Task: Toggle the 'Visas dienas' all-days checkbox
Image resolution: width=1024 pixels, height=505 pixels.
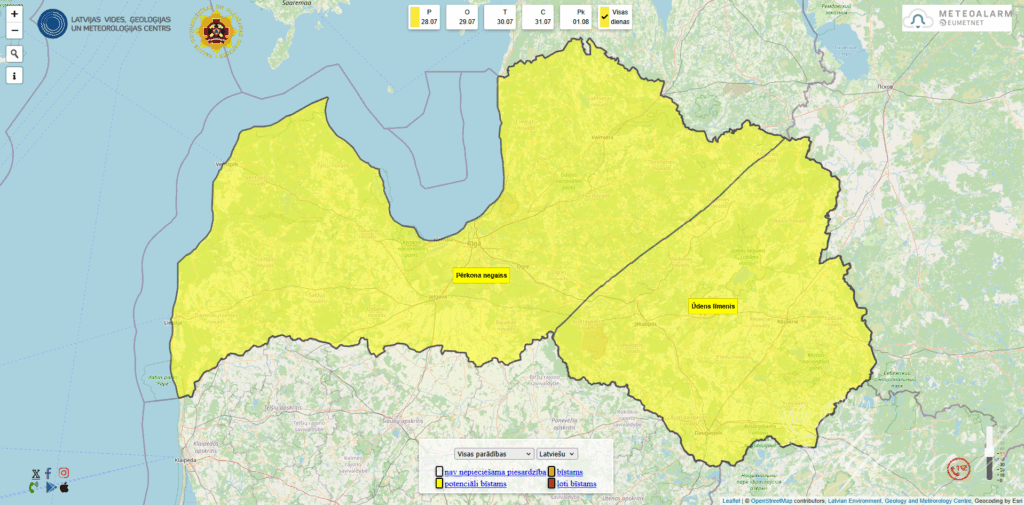Action: tap(604, 16)
